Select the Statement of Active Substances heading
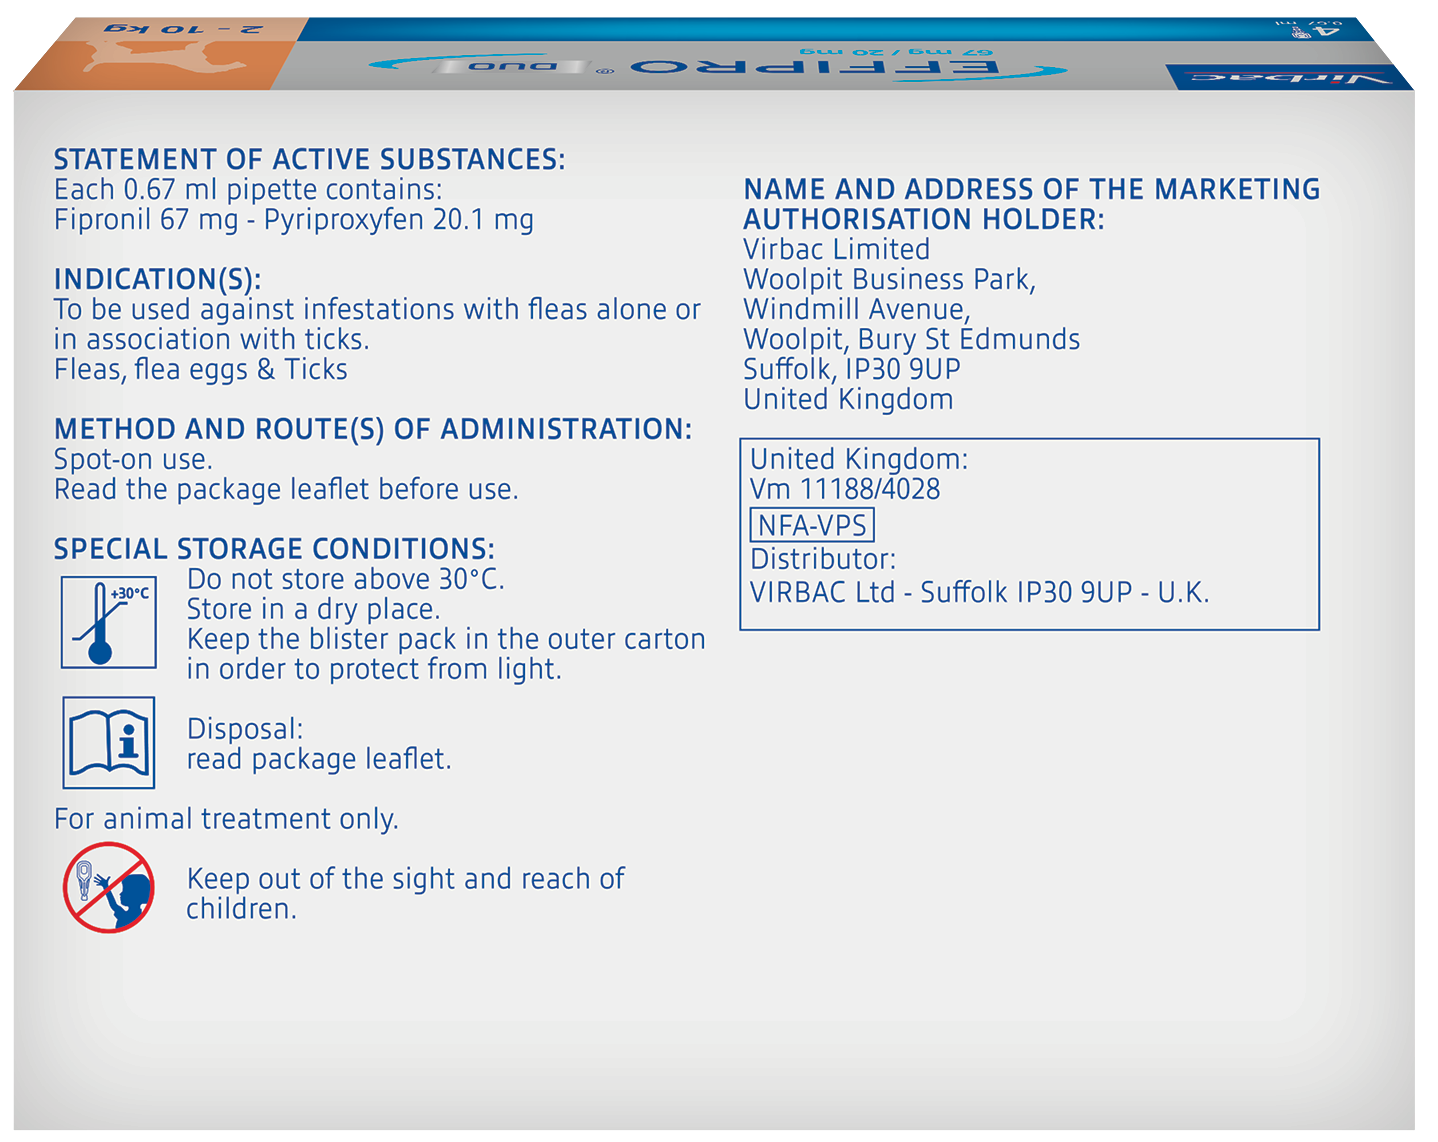 click(x=309, y=160)
